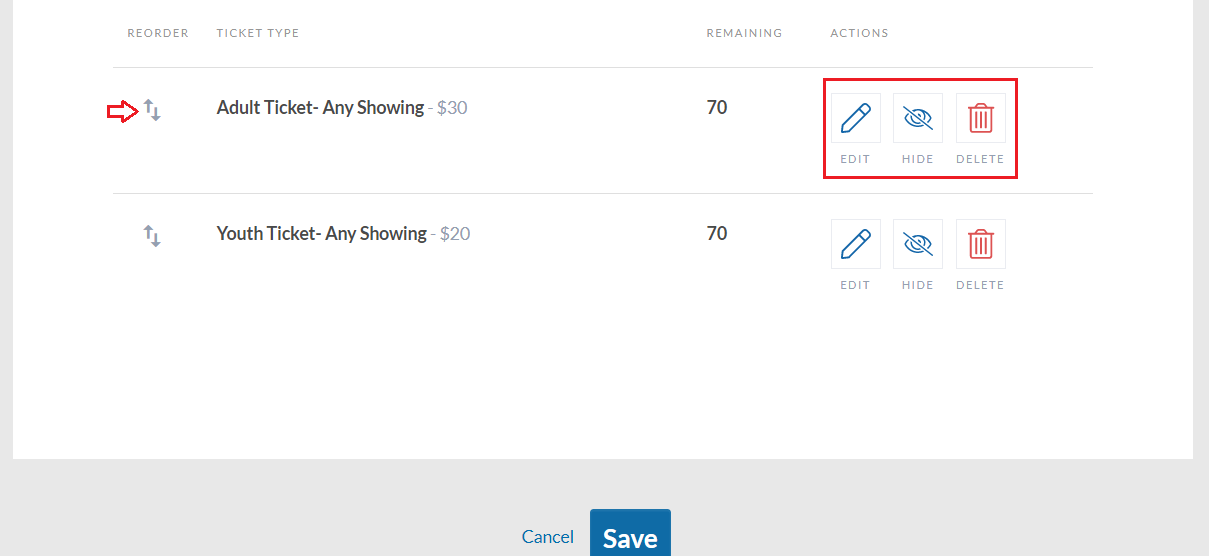
Task: Click the remaining count for Adult Ticket
Action: [717, 107]
